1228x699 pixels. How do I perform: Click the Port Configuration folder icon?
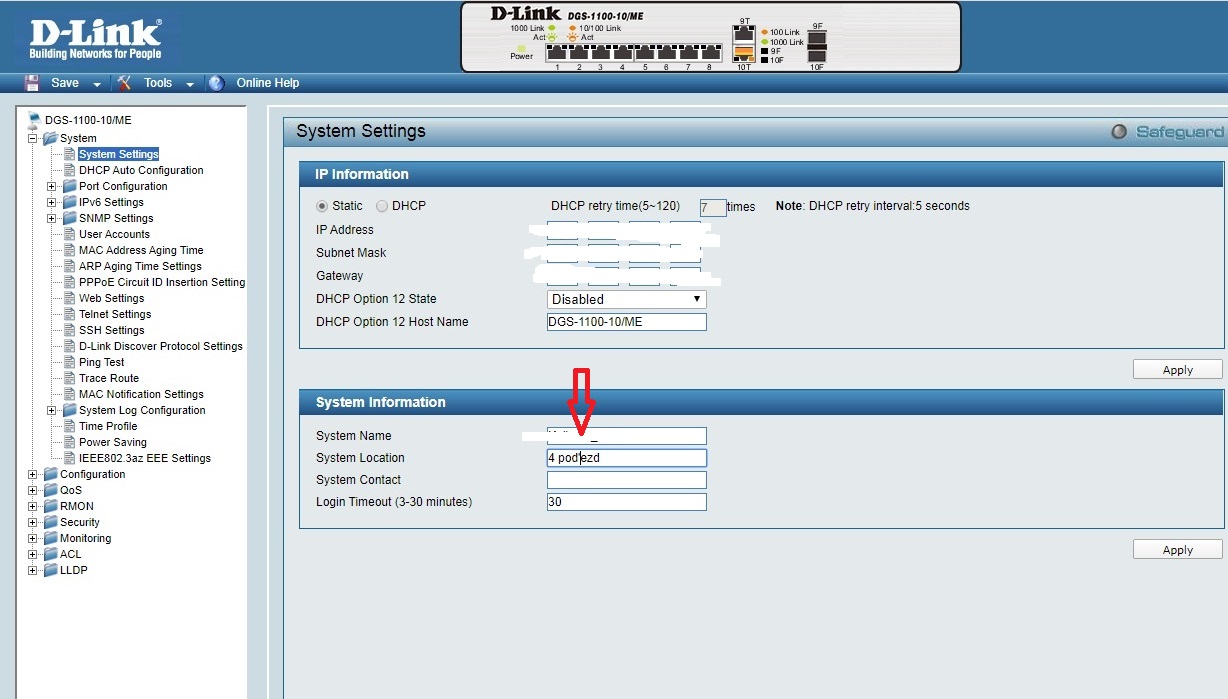tap(69, 186)
